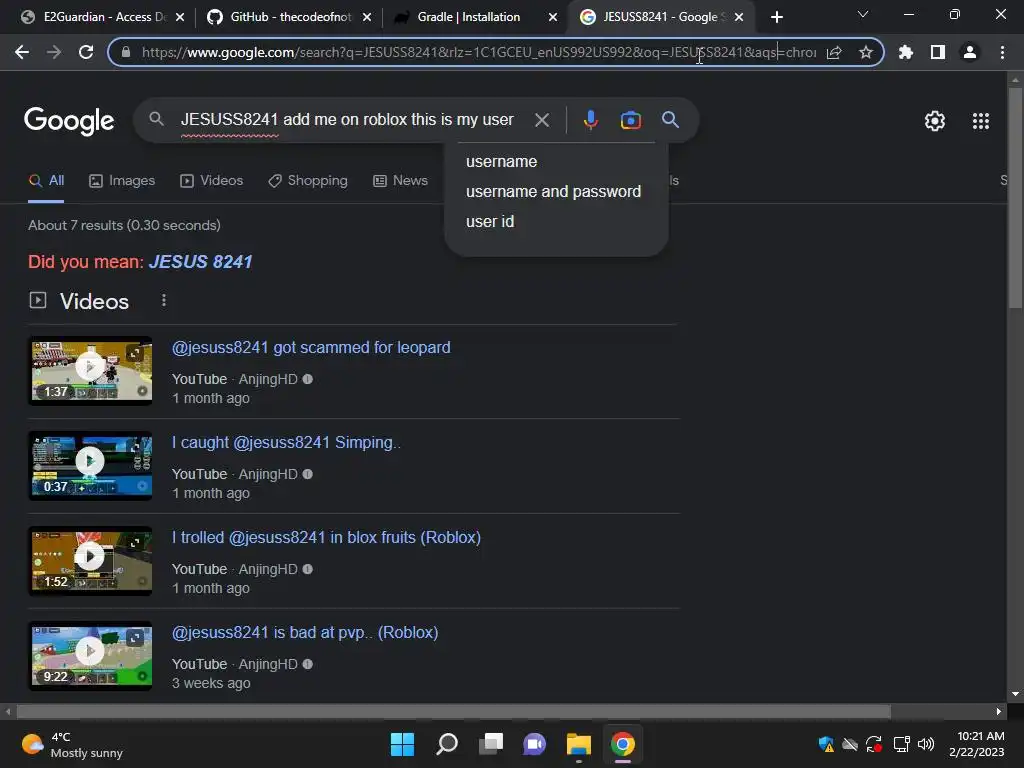Open a new browser tab

pos(776,17)
